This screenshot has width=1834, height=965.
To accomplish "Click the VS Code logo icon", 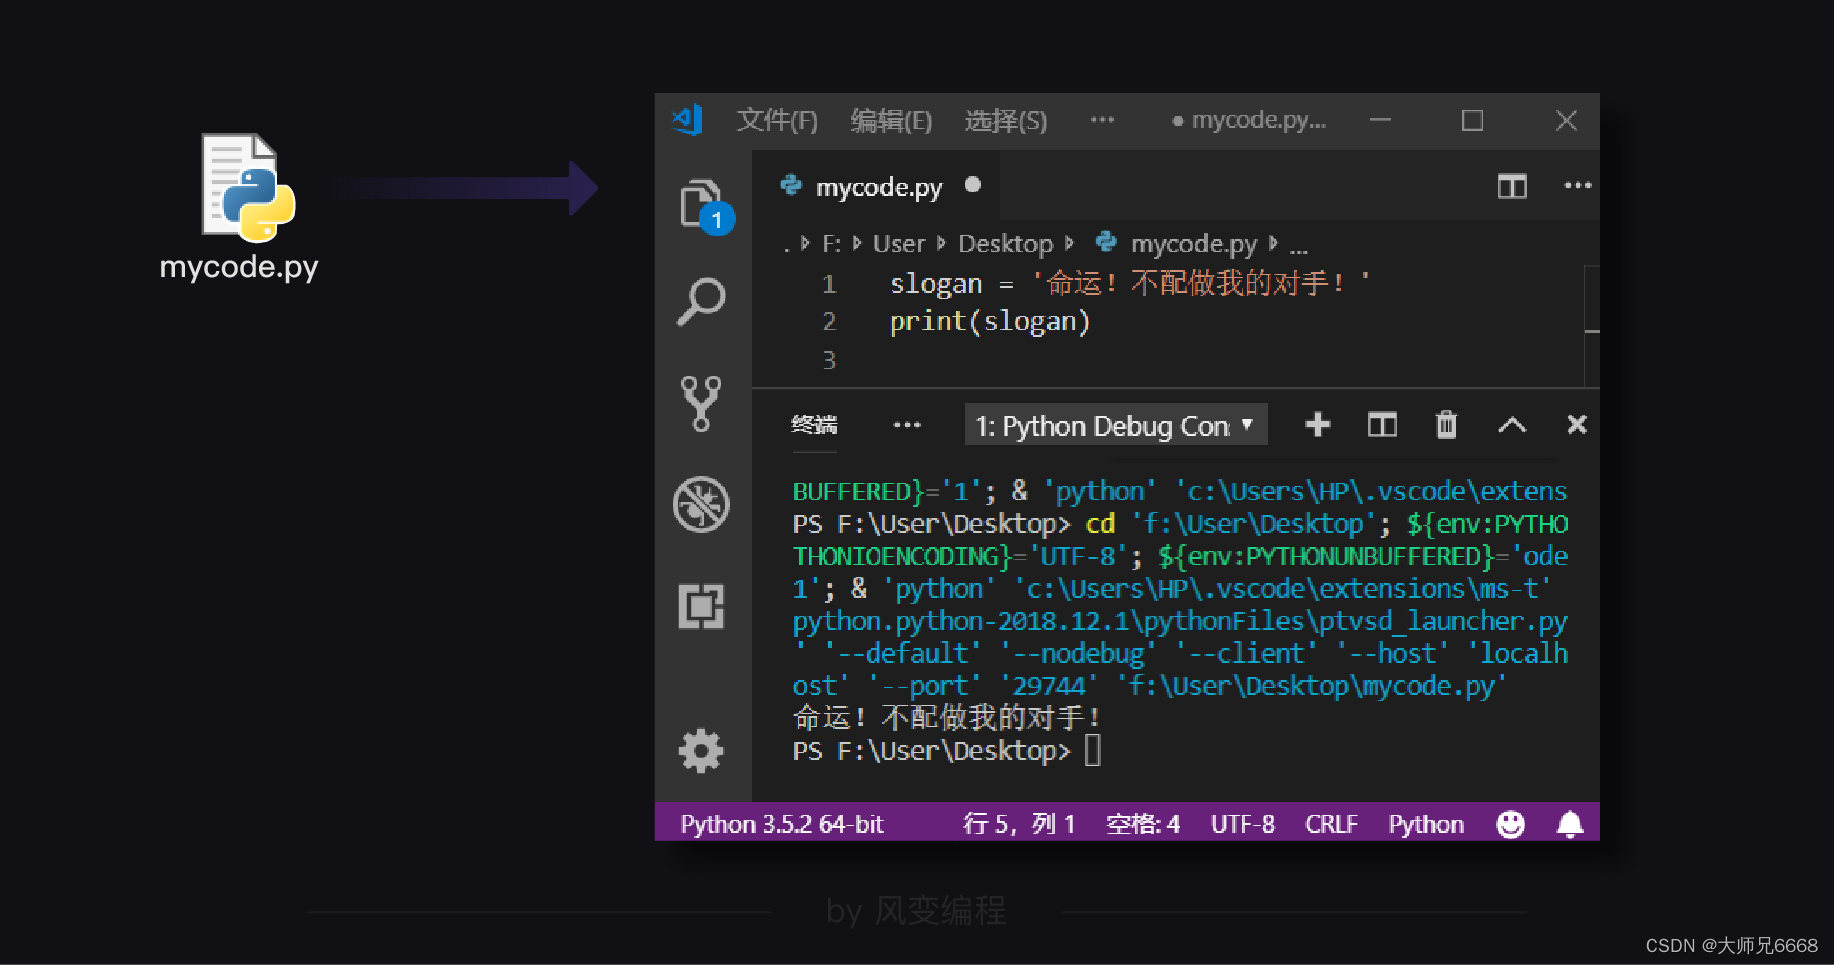I will point(687,120).
